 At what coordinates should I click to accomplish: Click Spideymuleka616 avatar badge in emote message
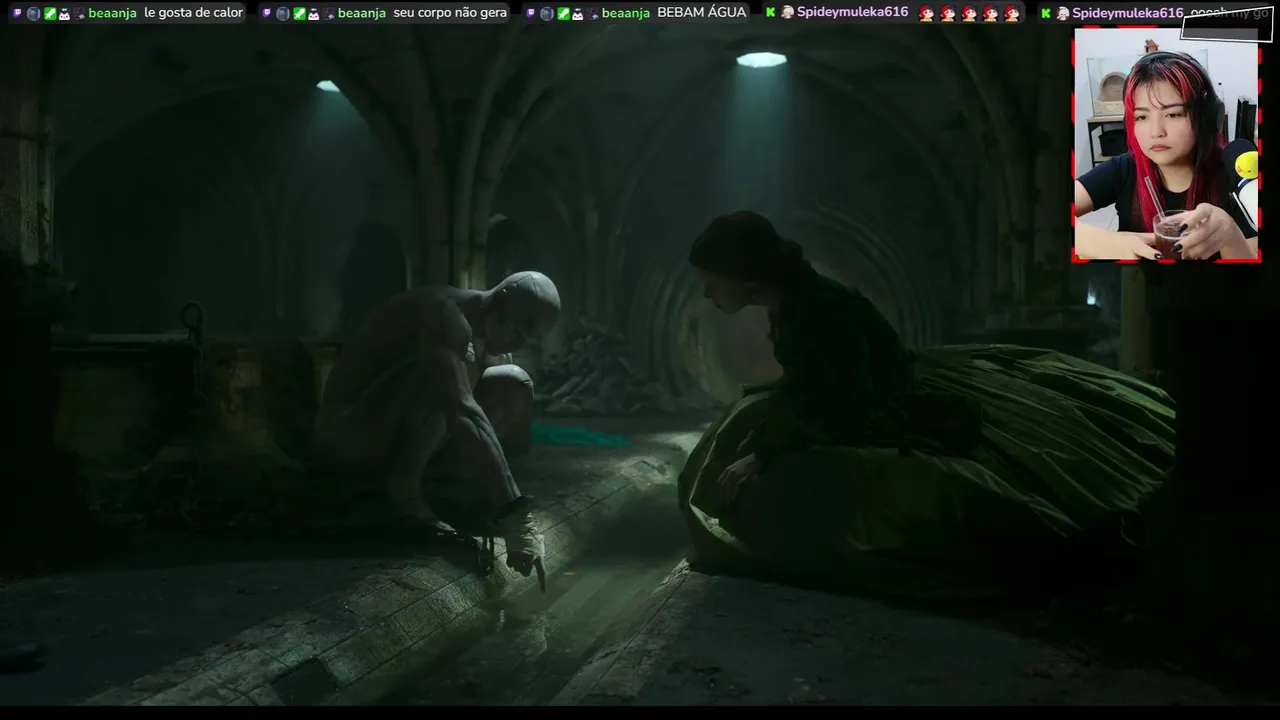787,12
